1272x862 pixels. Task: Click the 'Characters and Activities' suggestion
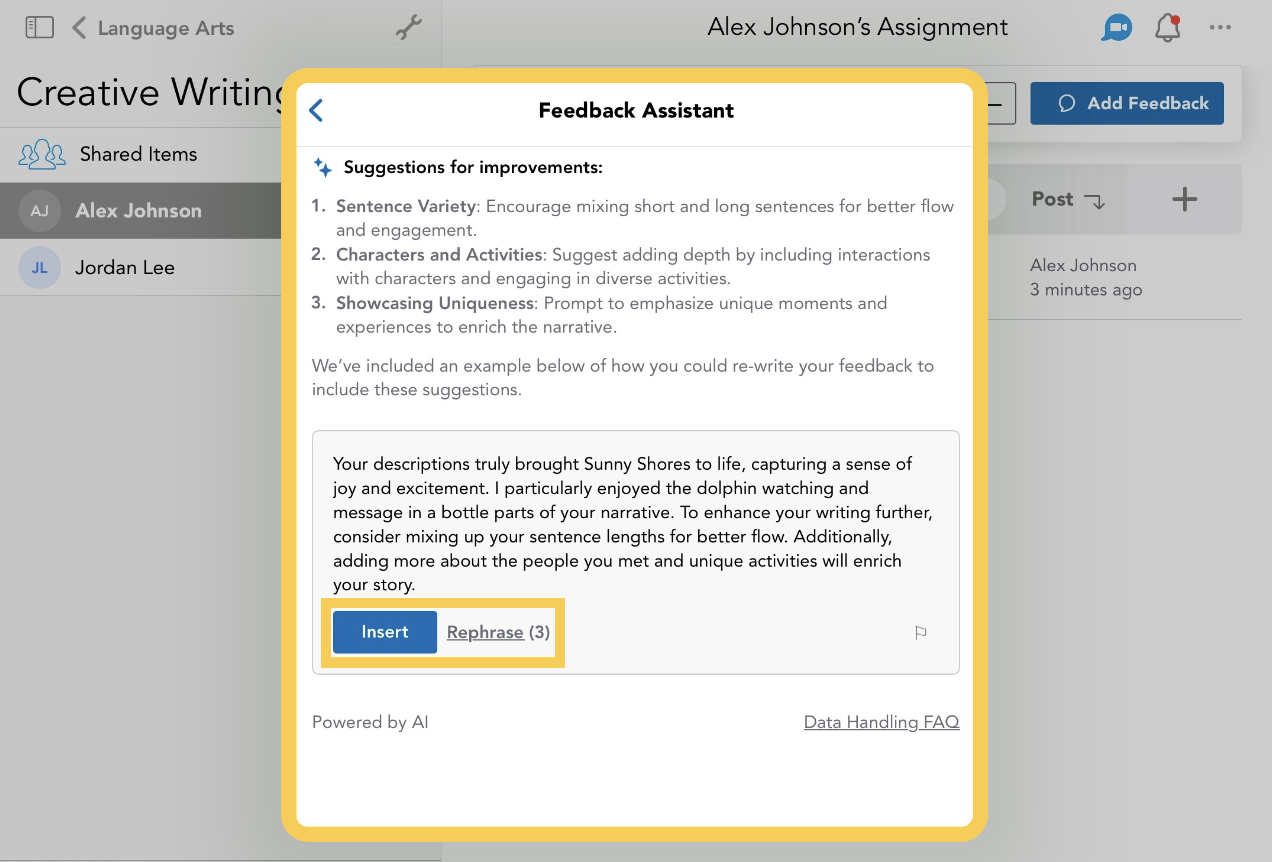pyautogui.click(x=633, y=266)
